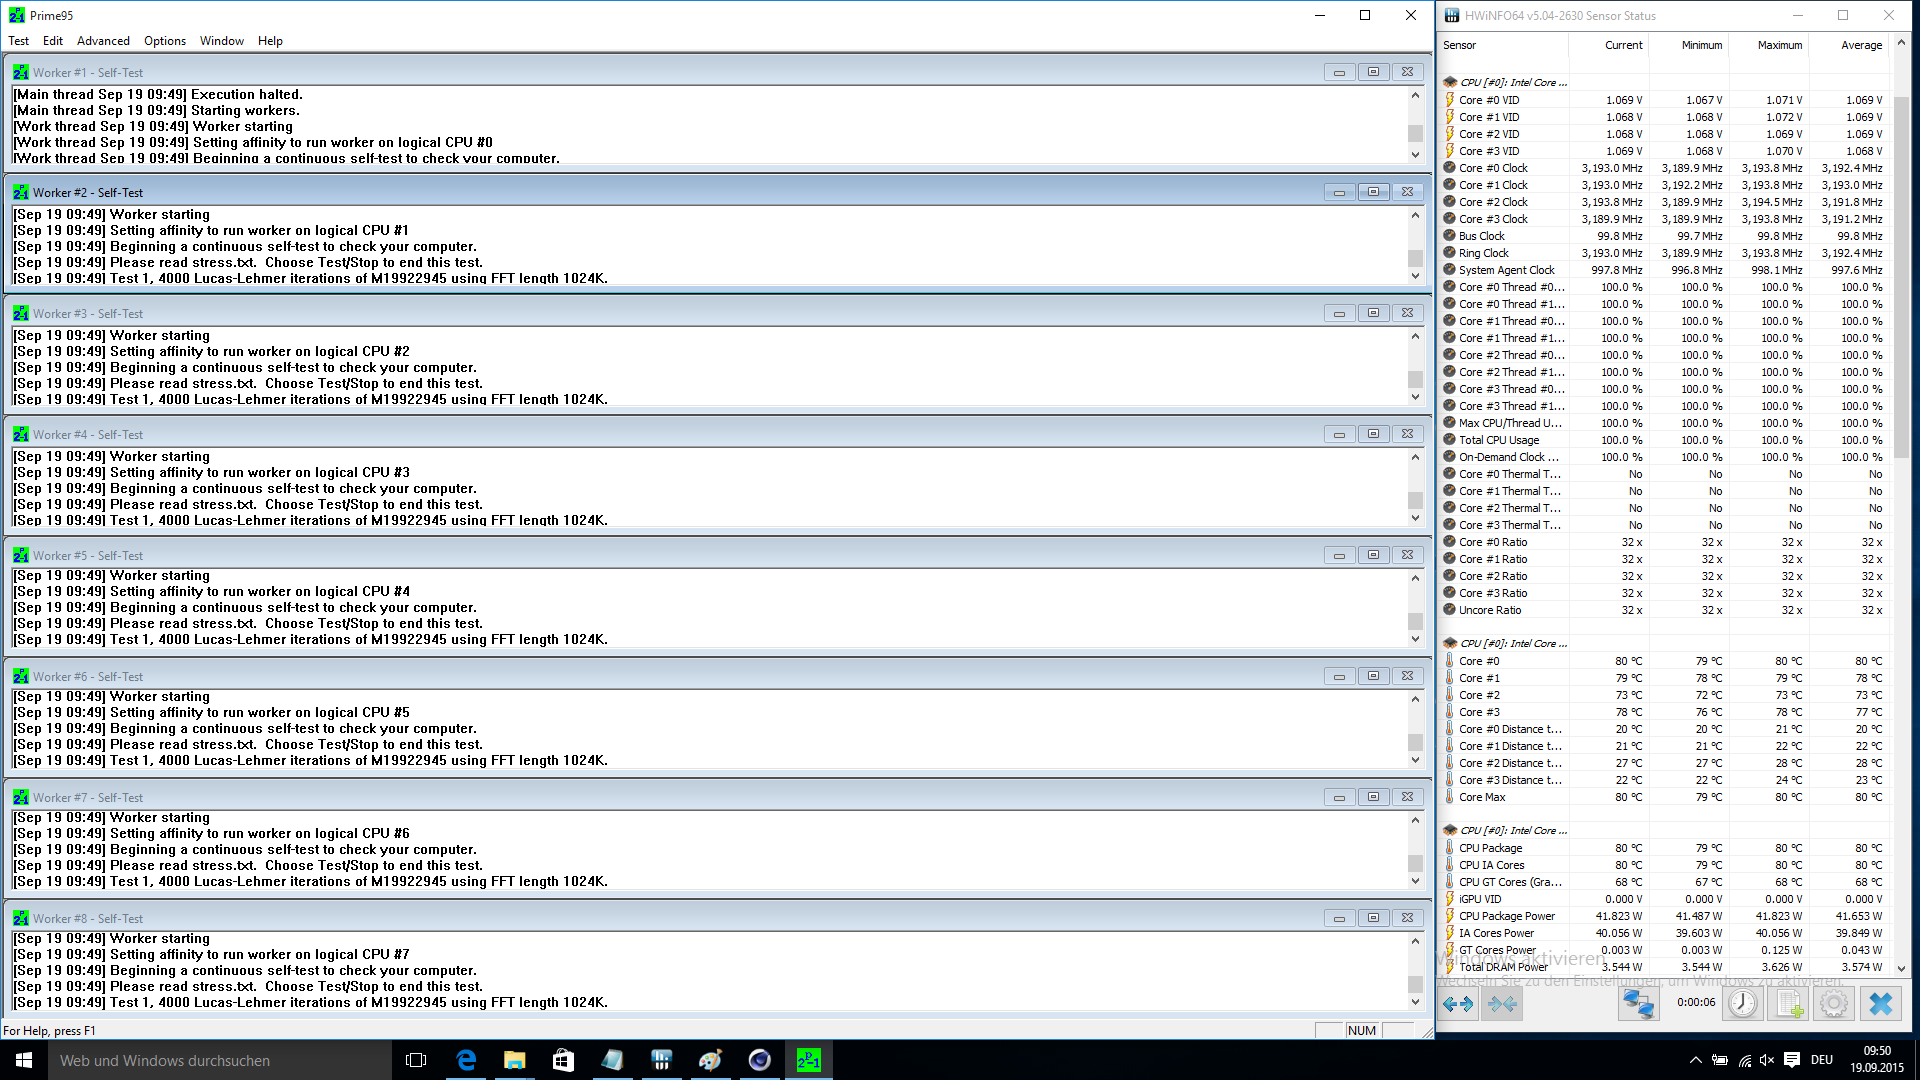The width and height of the screenshot is (1920, 1080).
Task: Click Prime95 icon in the taskbar
Action: tap(808, 1060)
